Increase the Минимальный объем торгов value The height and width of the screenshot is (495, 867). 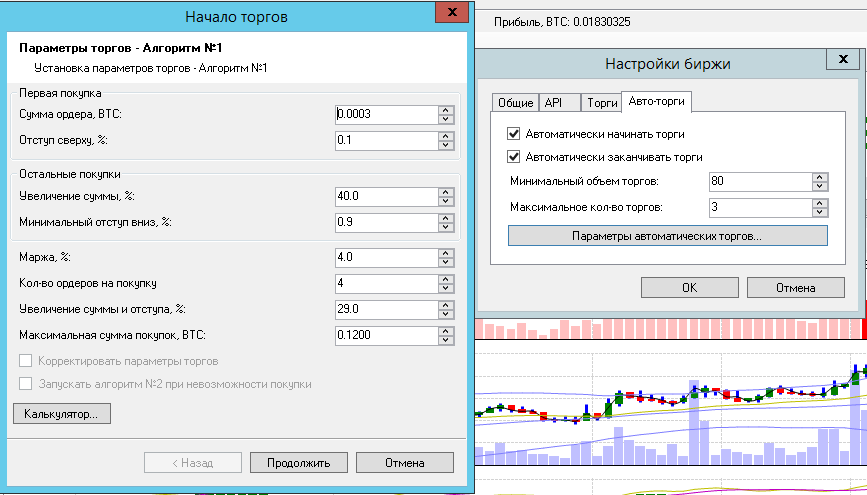[819, 177]
